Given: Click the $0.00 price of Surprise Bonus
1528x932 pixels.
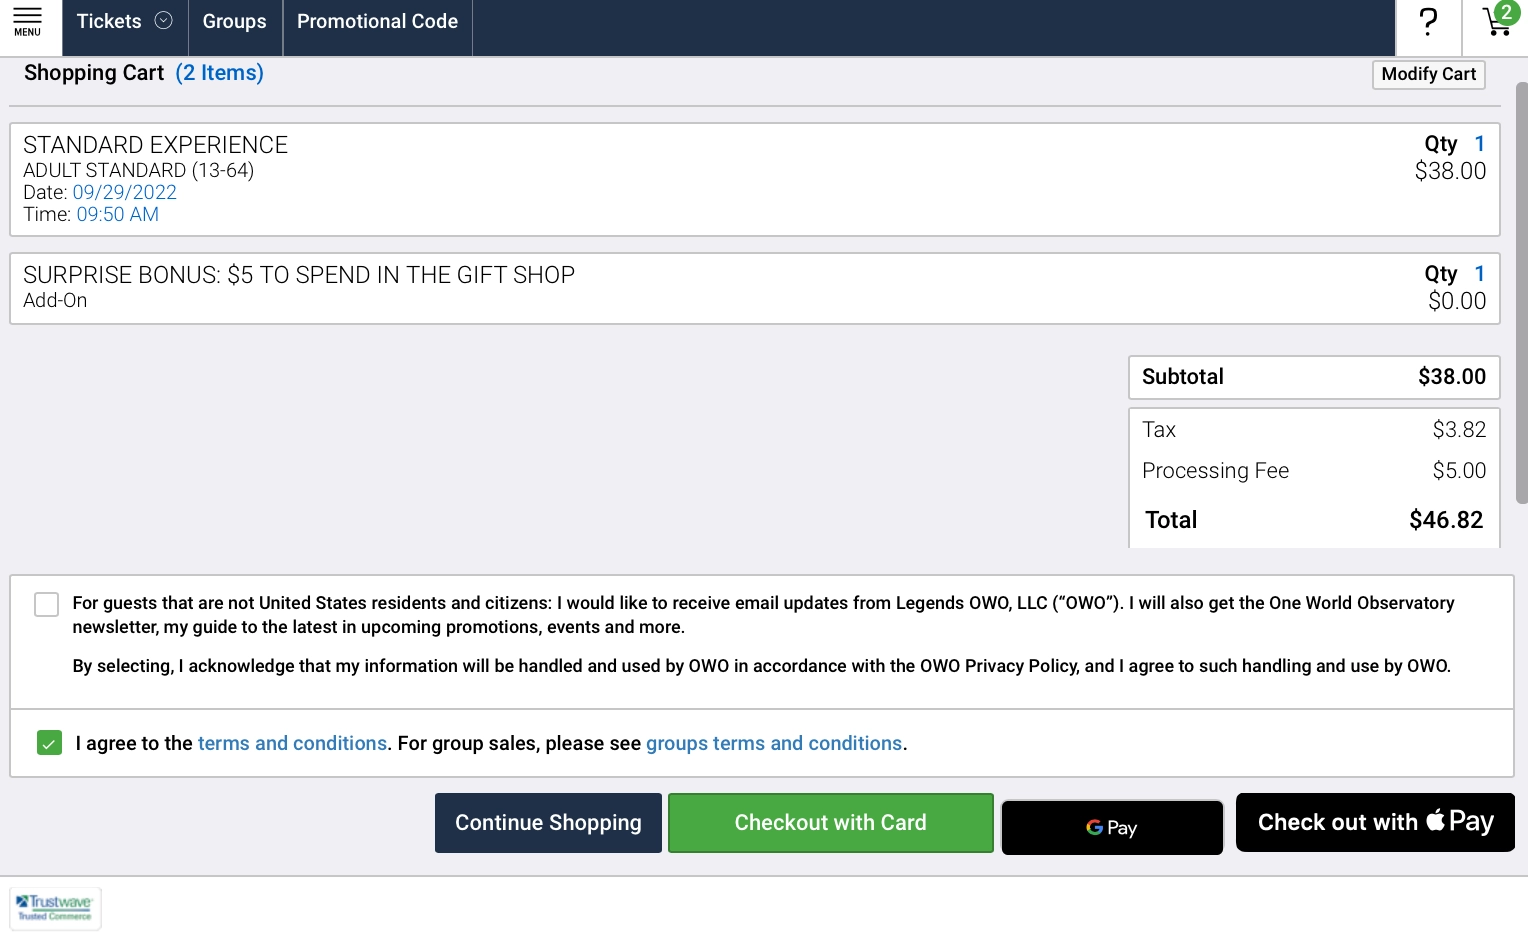Looking at the screenshot, I should (1457, 301).
